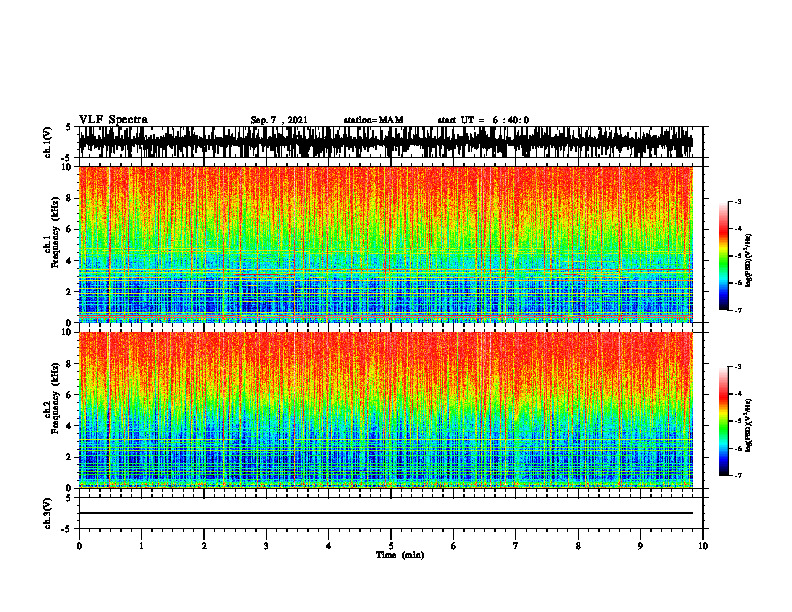The width and height of the screenshot is (792, 612).
Task: Click the "-3" value on ch.2 color bar
Action: [x=738, y=367]
